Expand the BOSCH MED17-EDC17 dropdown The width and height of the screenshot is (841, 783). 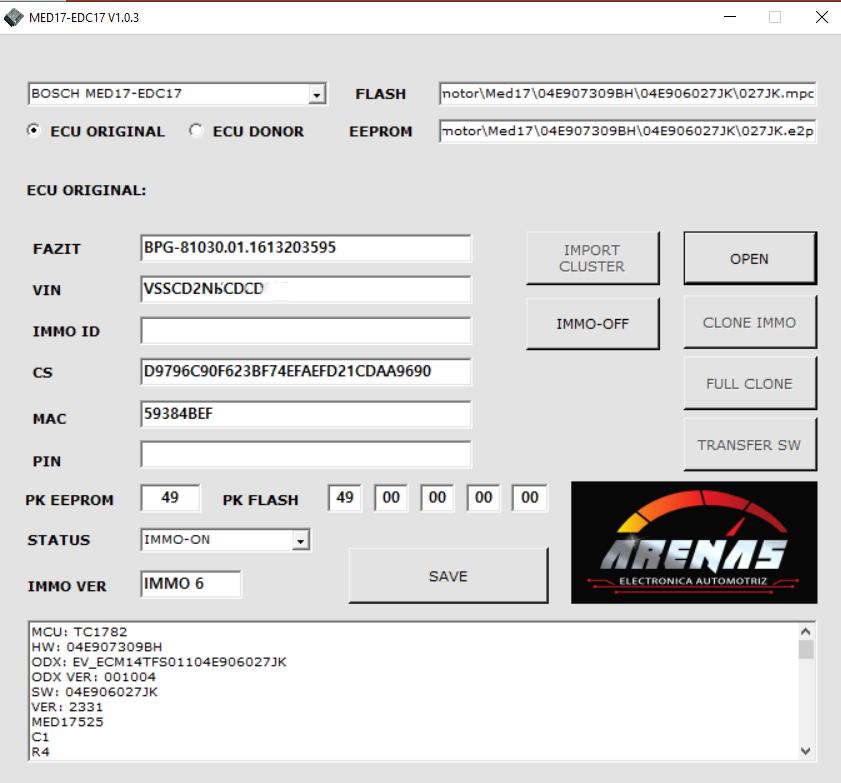coord(317,94)
